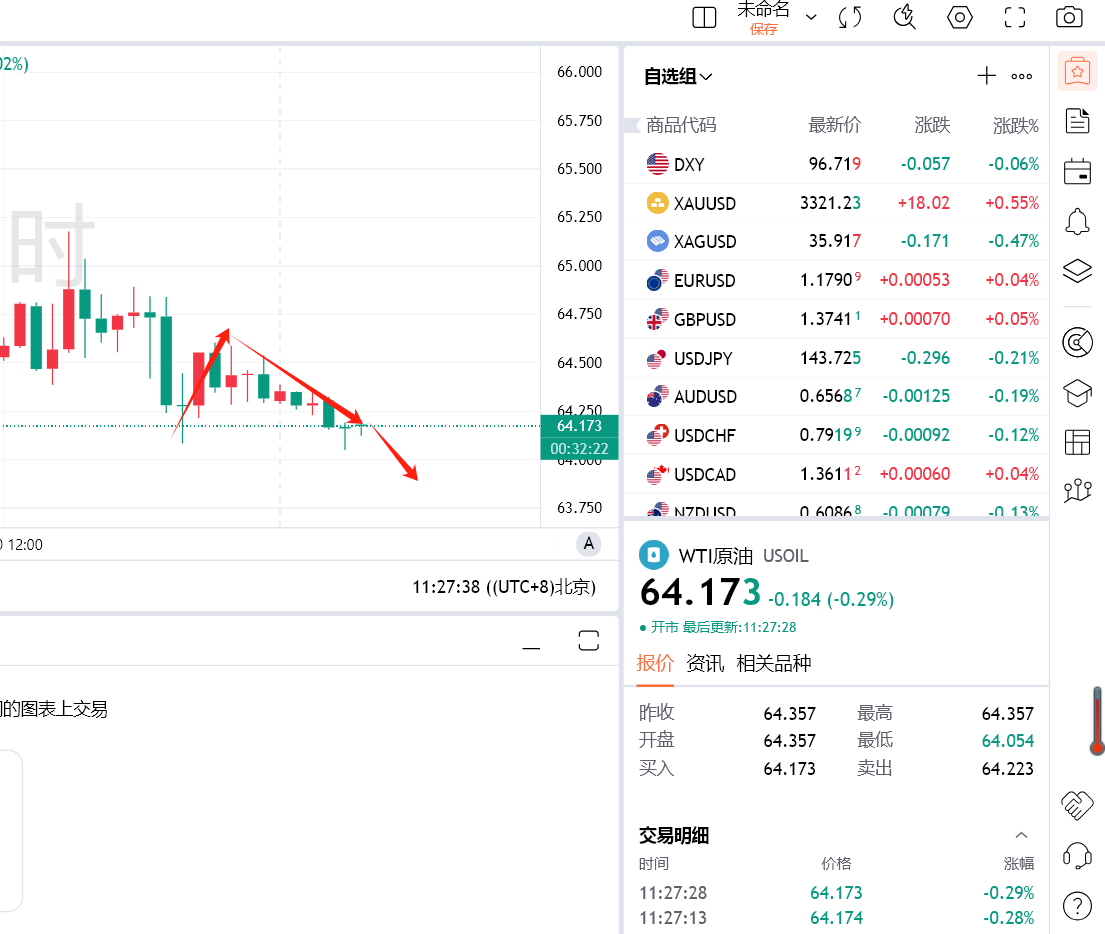Collapse the 交易明细 section chevron
The height and width of the screenshot is (934, 1105).
pyautogui.click(x=1021, y=833)
